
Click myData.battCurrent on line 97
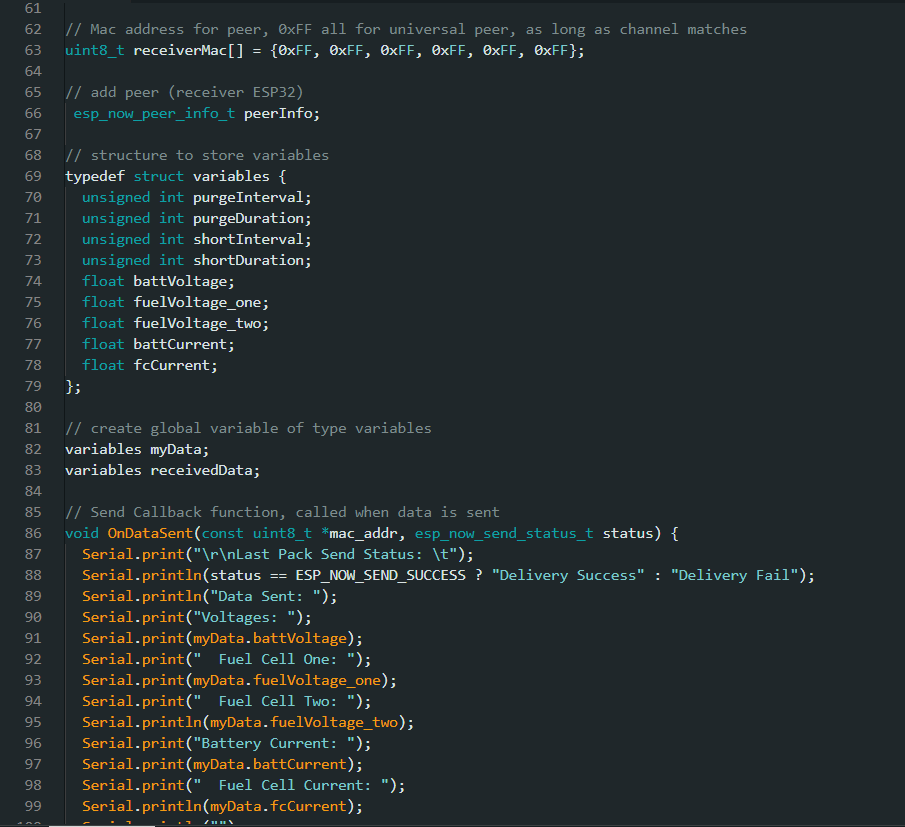(270, 764)
